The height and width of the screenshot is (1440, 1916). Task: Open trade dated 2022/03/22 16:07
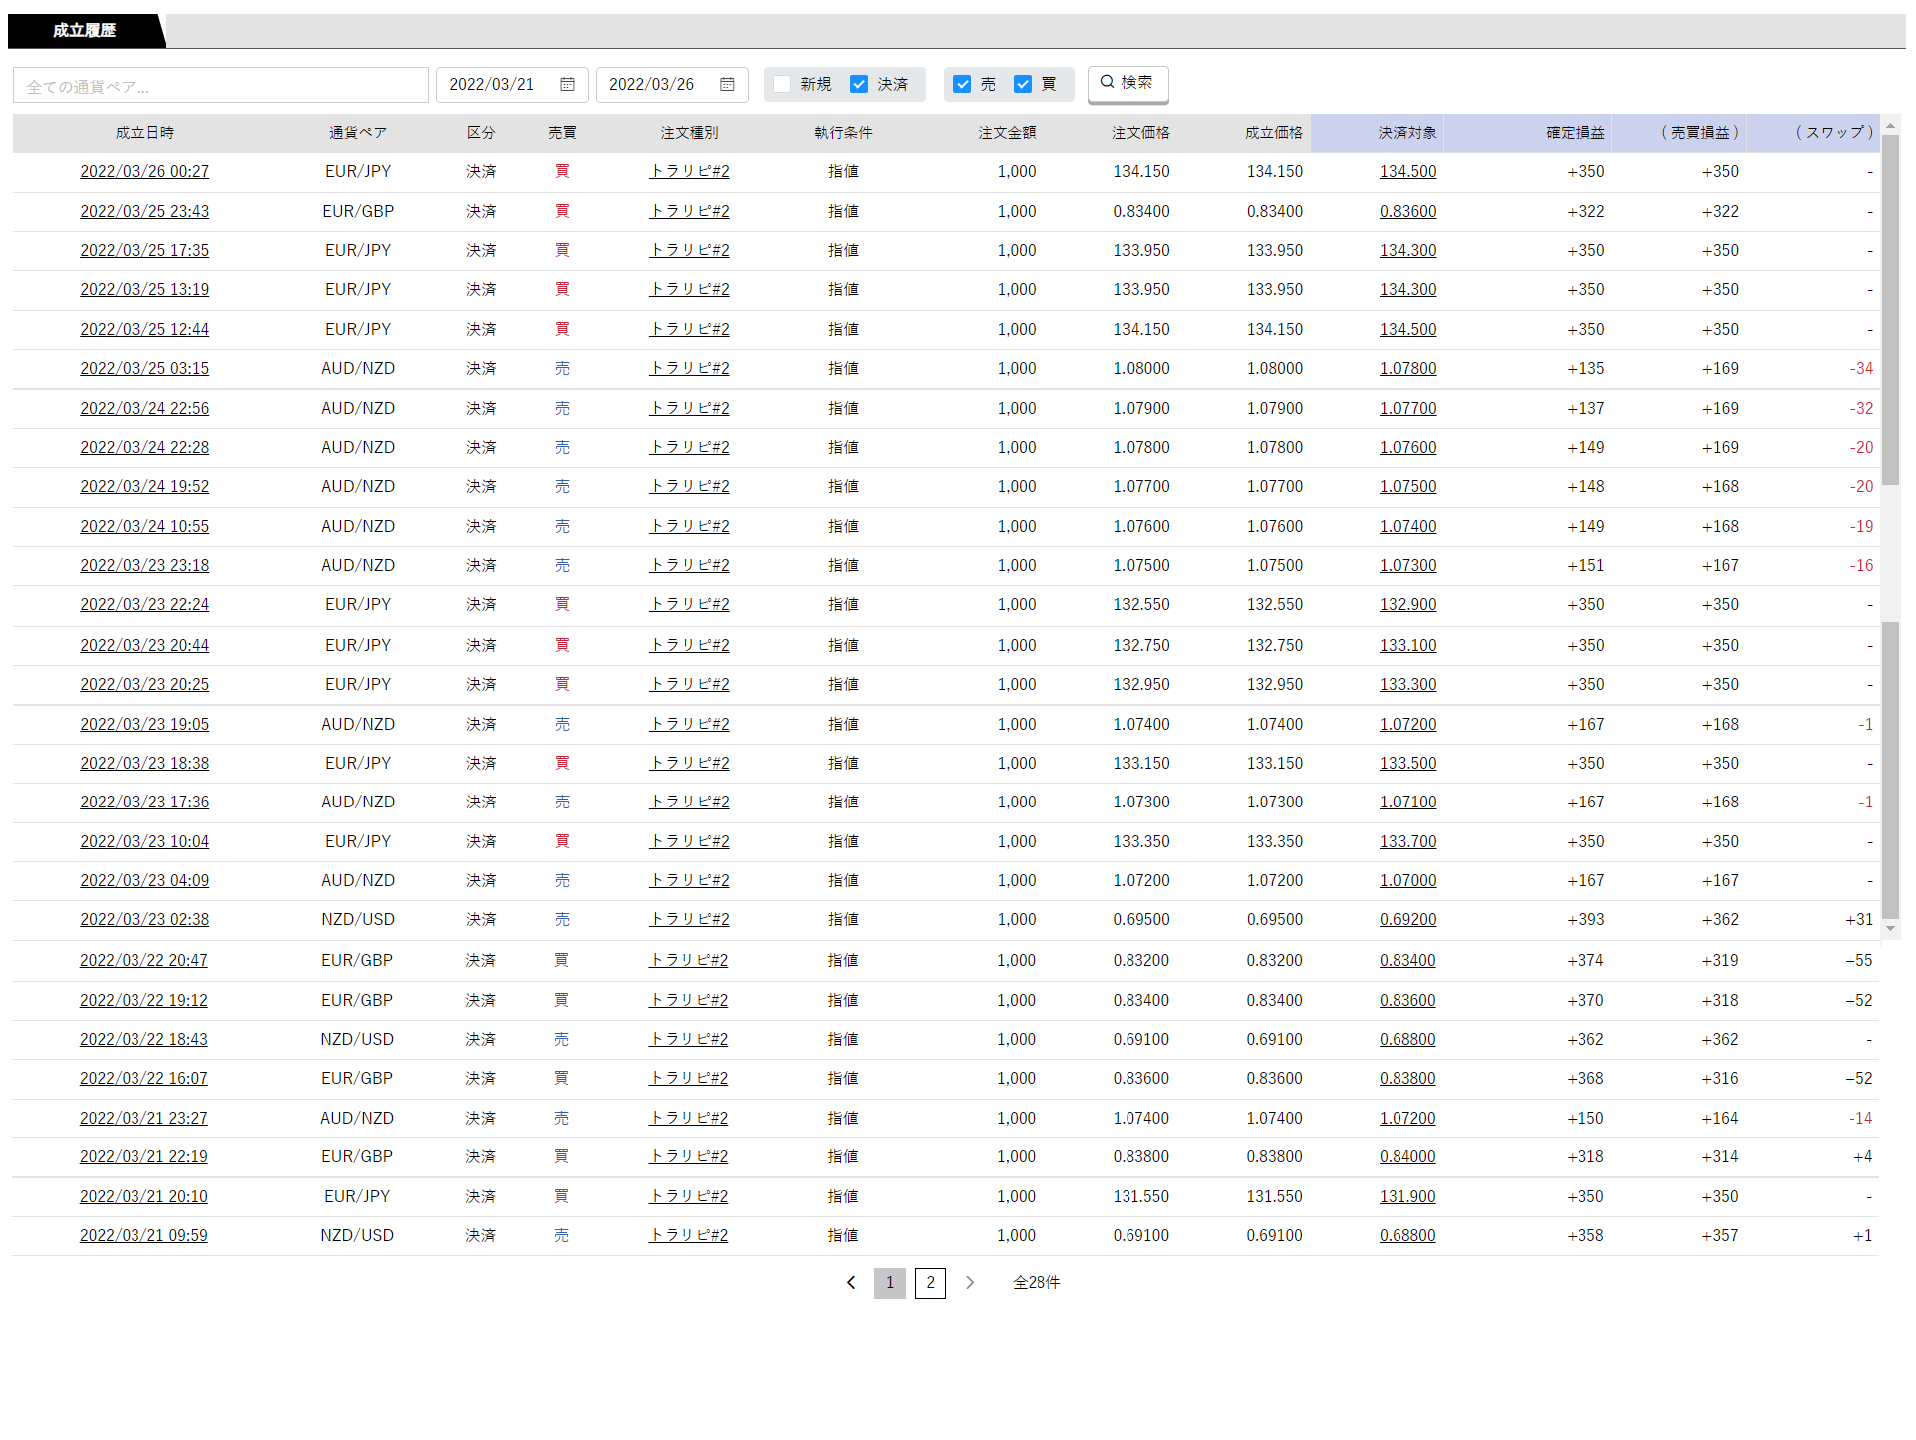[x=144, y=1079]
